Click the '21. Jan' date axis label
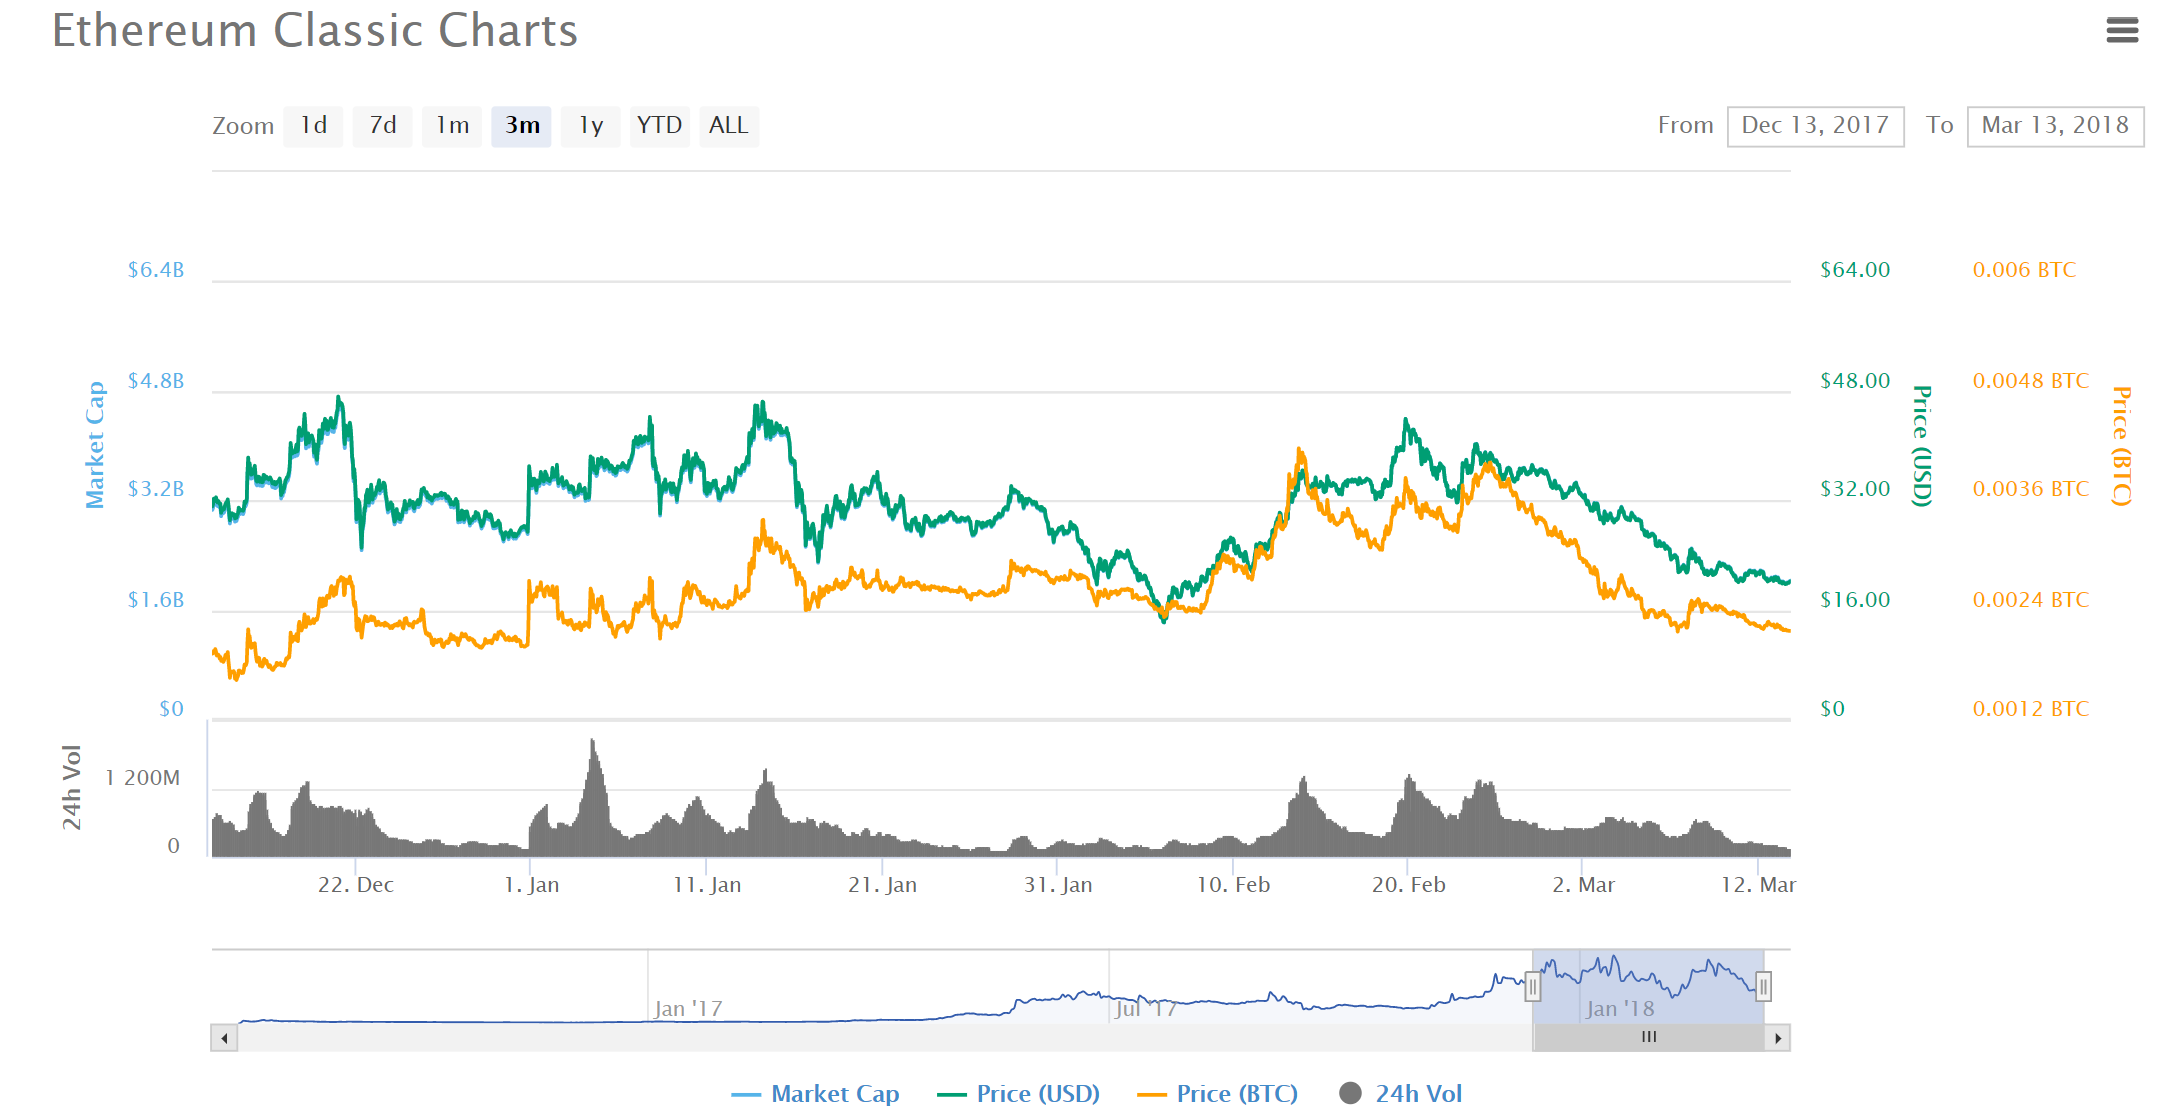Viewport: 2173px width, 1118px height. (882, 885)
